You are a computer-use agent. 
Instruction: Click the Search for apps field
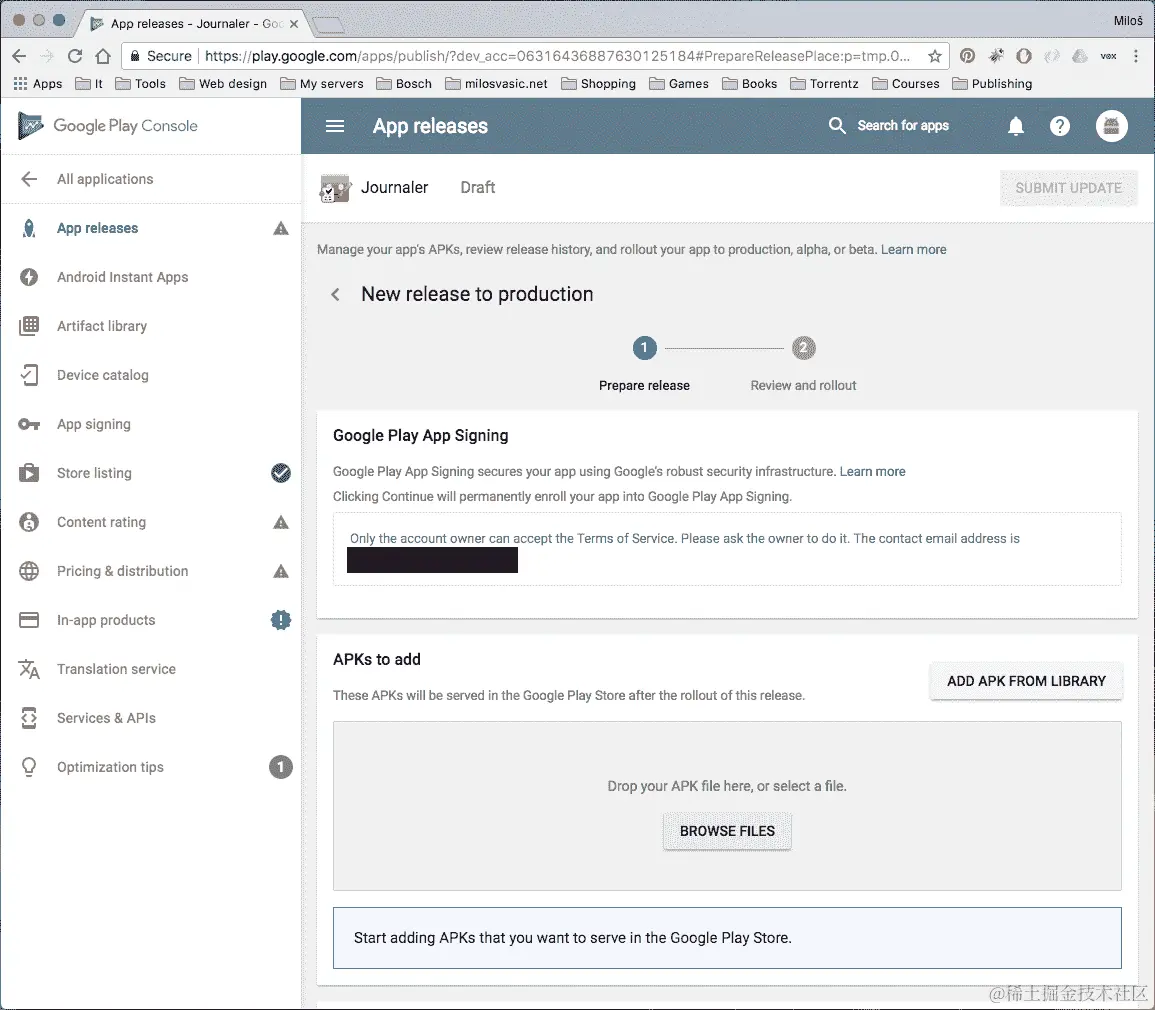tap(902, 126)
